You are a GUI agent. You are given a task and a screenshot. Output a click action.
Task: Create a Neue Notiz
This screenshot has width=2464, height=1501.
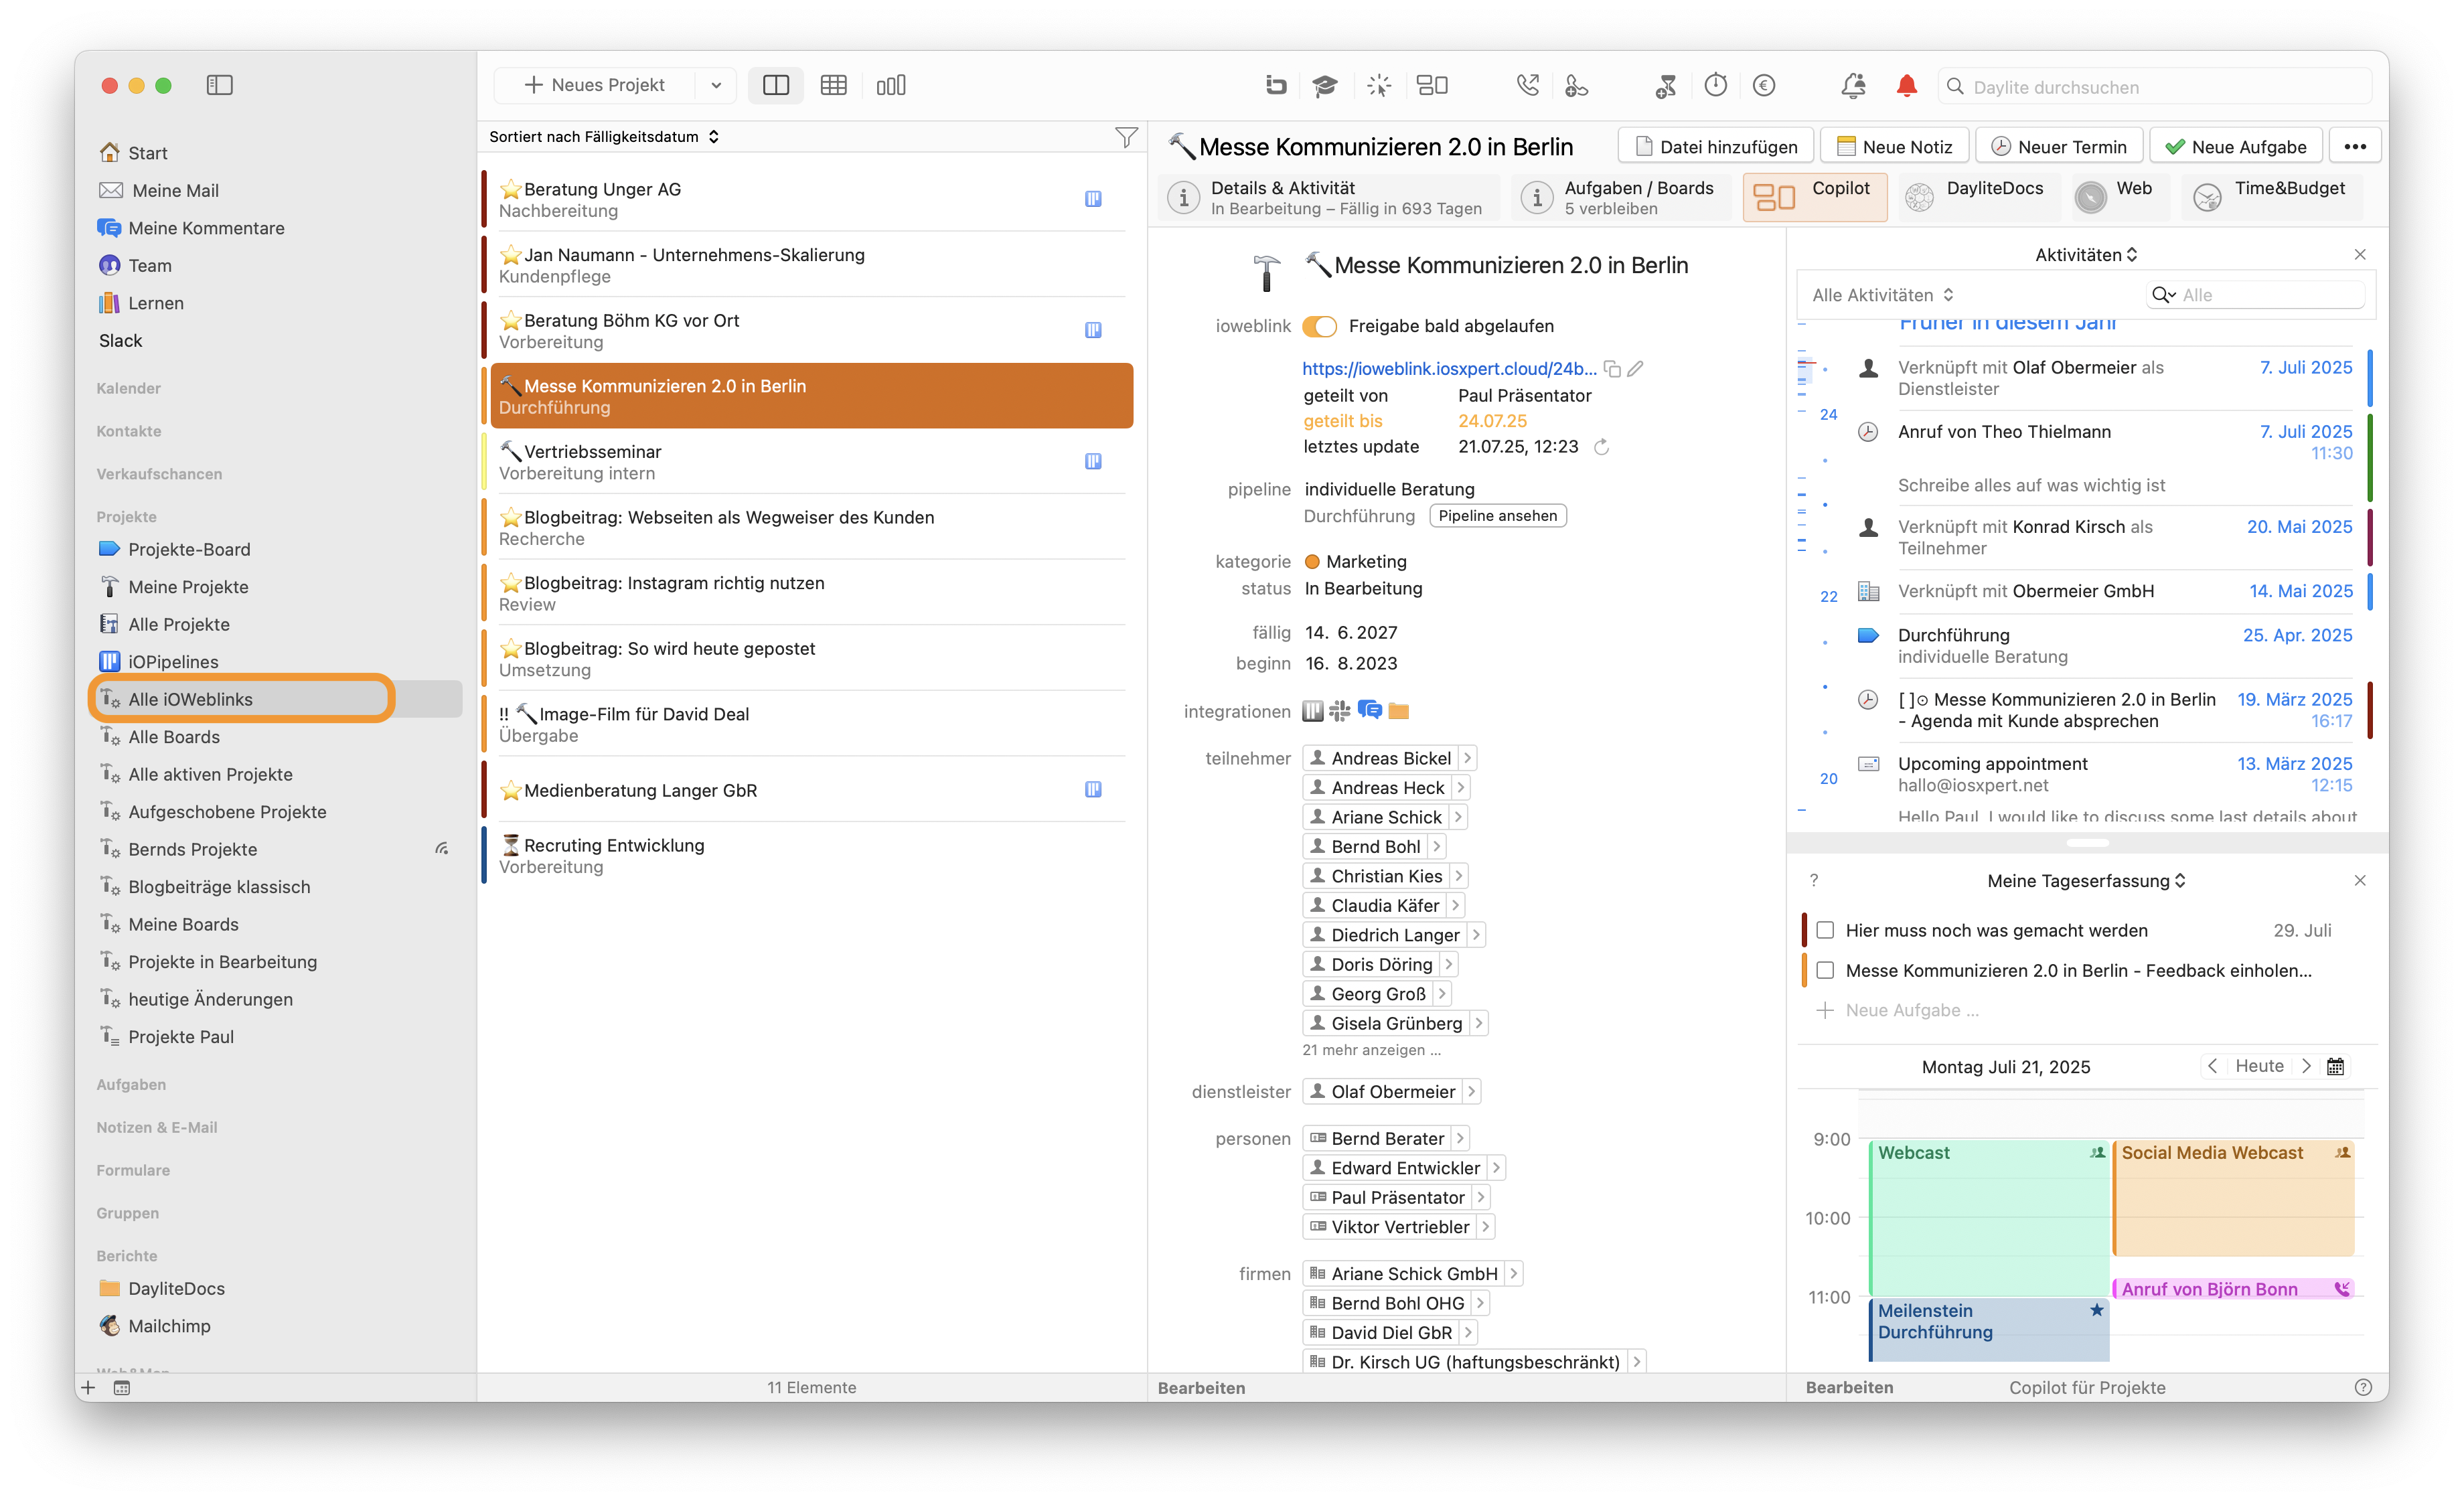[1894, 147]
